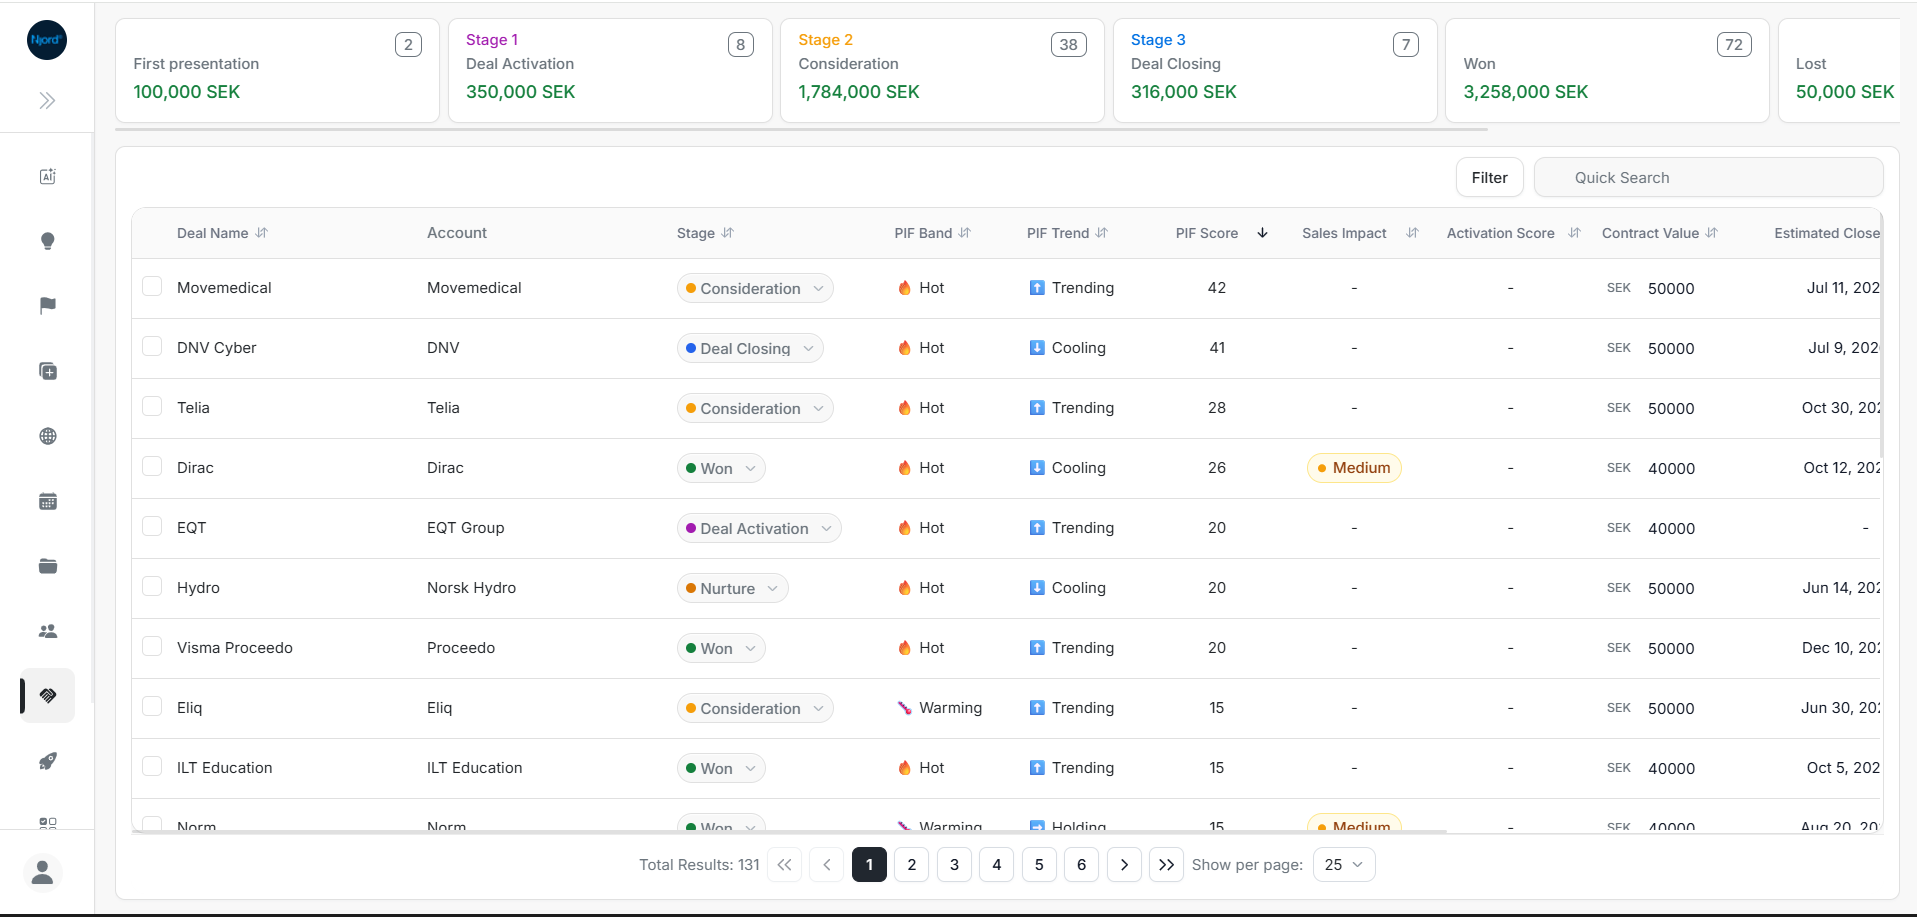Image resolution: width=1917 pixels, height=917 pixels.
Task: Select the Stage 1 Deal Activation card
Action: pyautogui.click(x=610, y=70)
